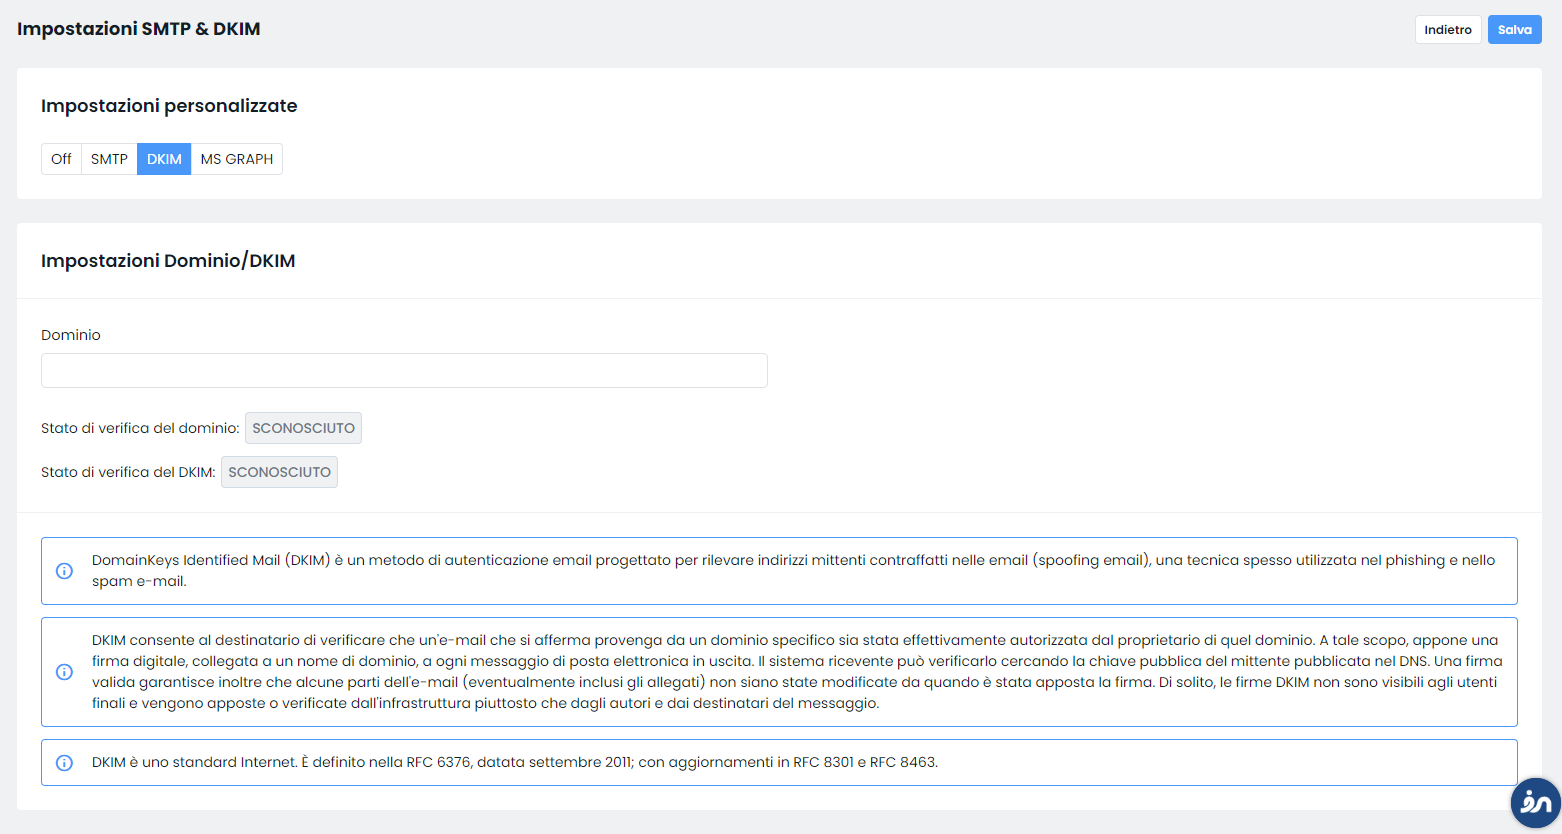Turn custom email settings Off
1562x834 pixels.
(x=60, y=158)
